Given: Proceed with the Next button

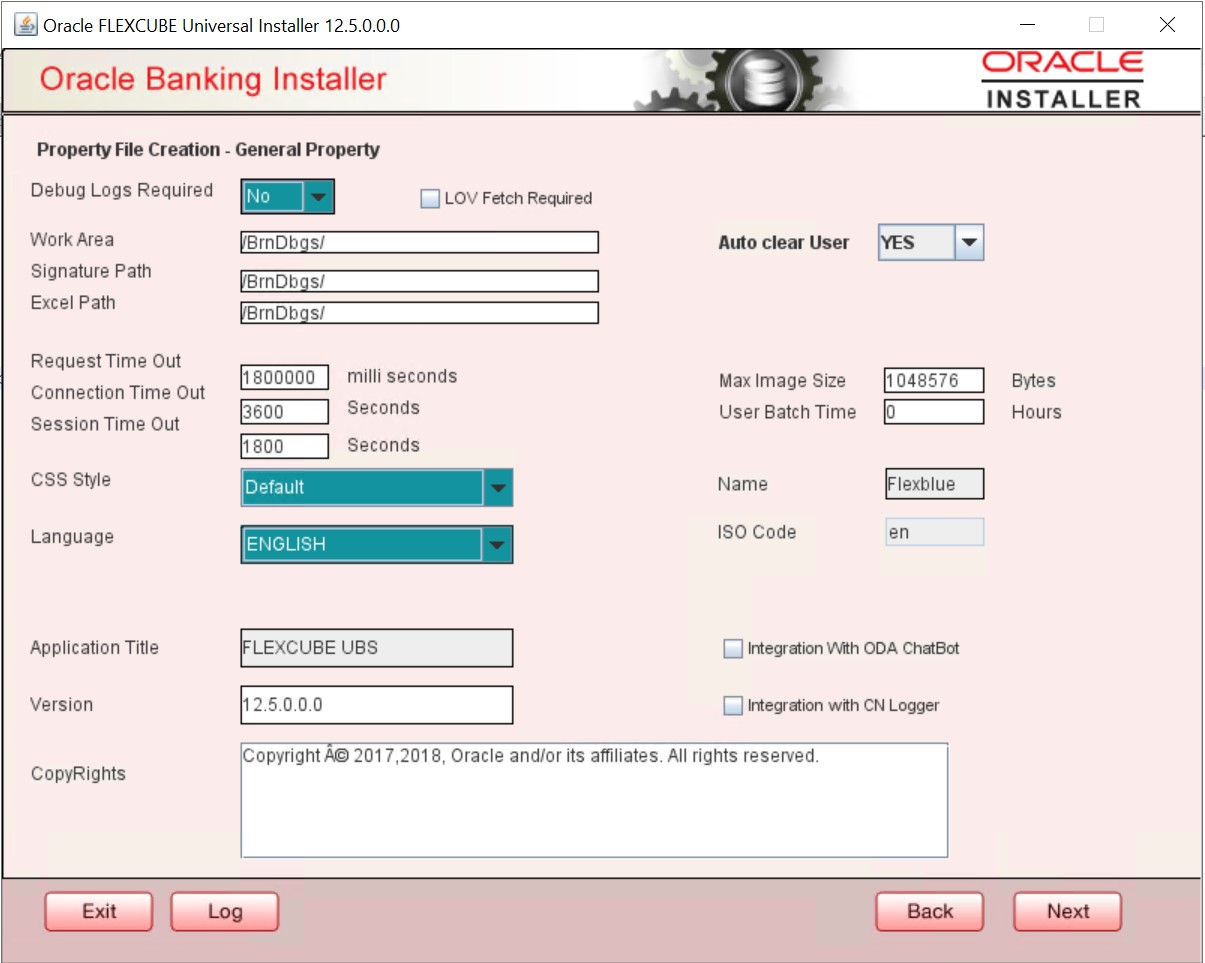Looking at the screenshot, I should (x=1068, y=911).
